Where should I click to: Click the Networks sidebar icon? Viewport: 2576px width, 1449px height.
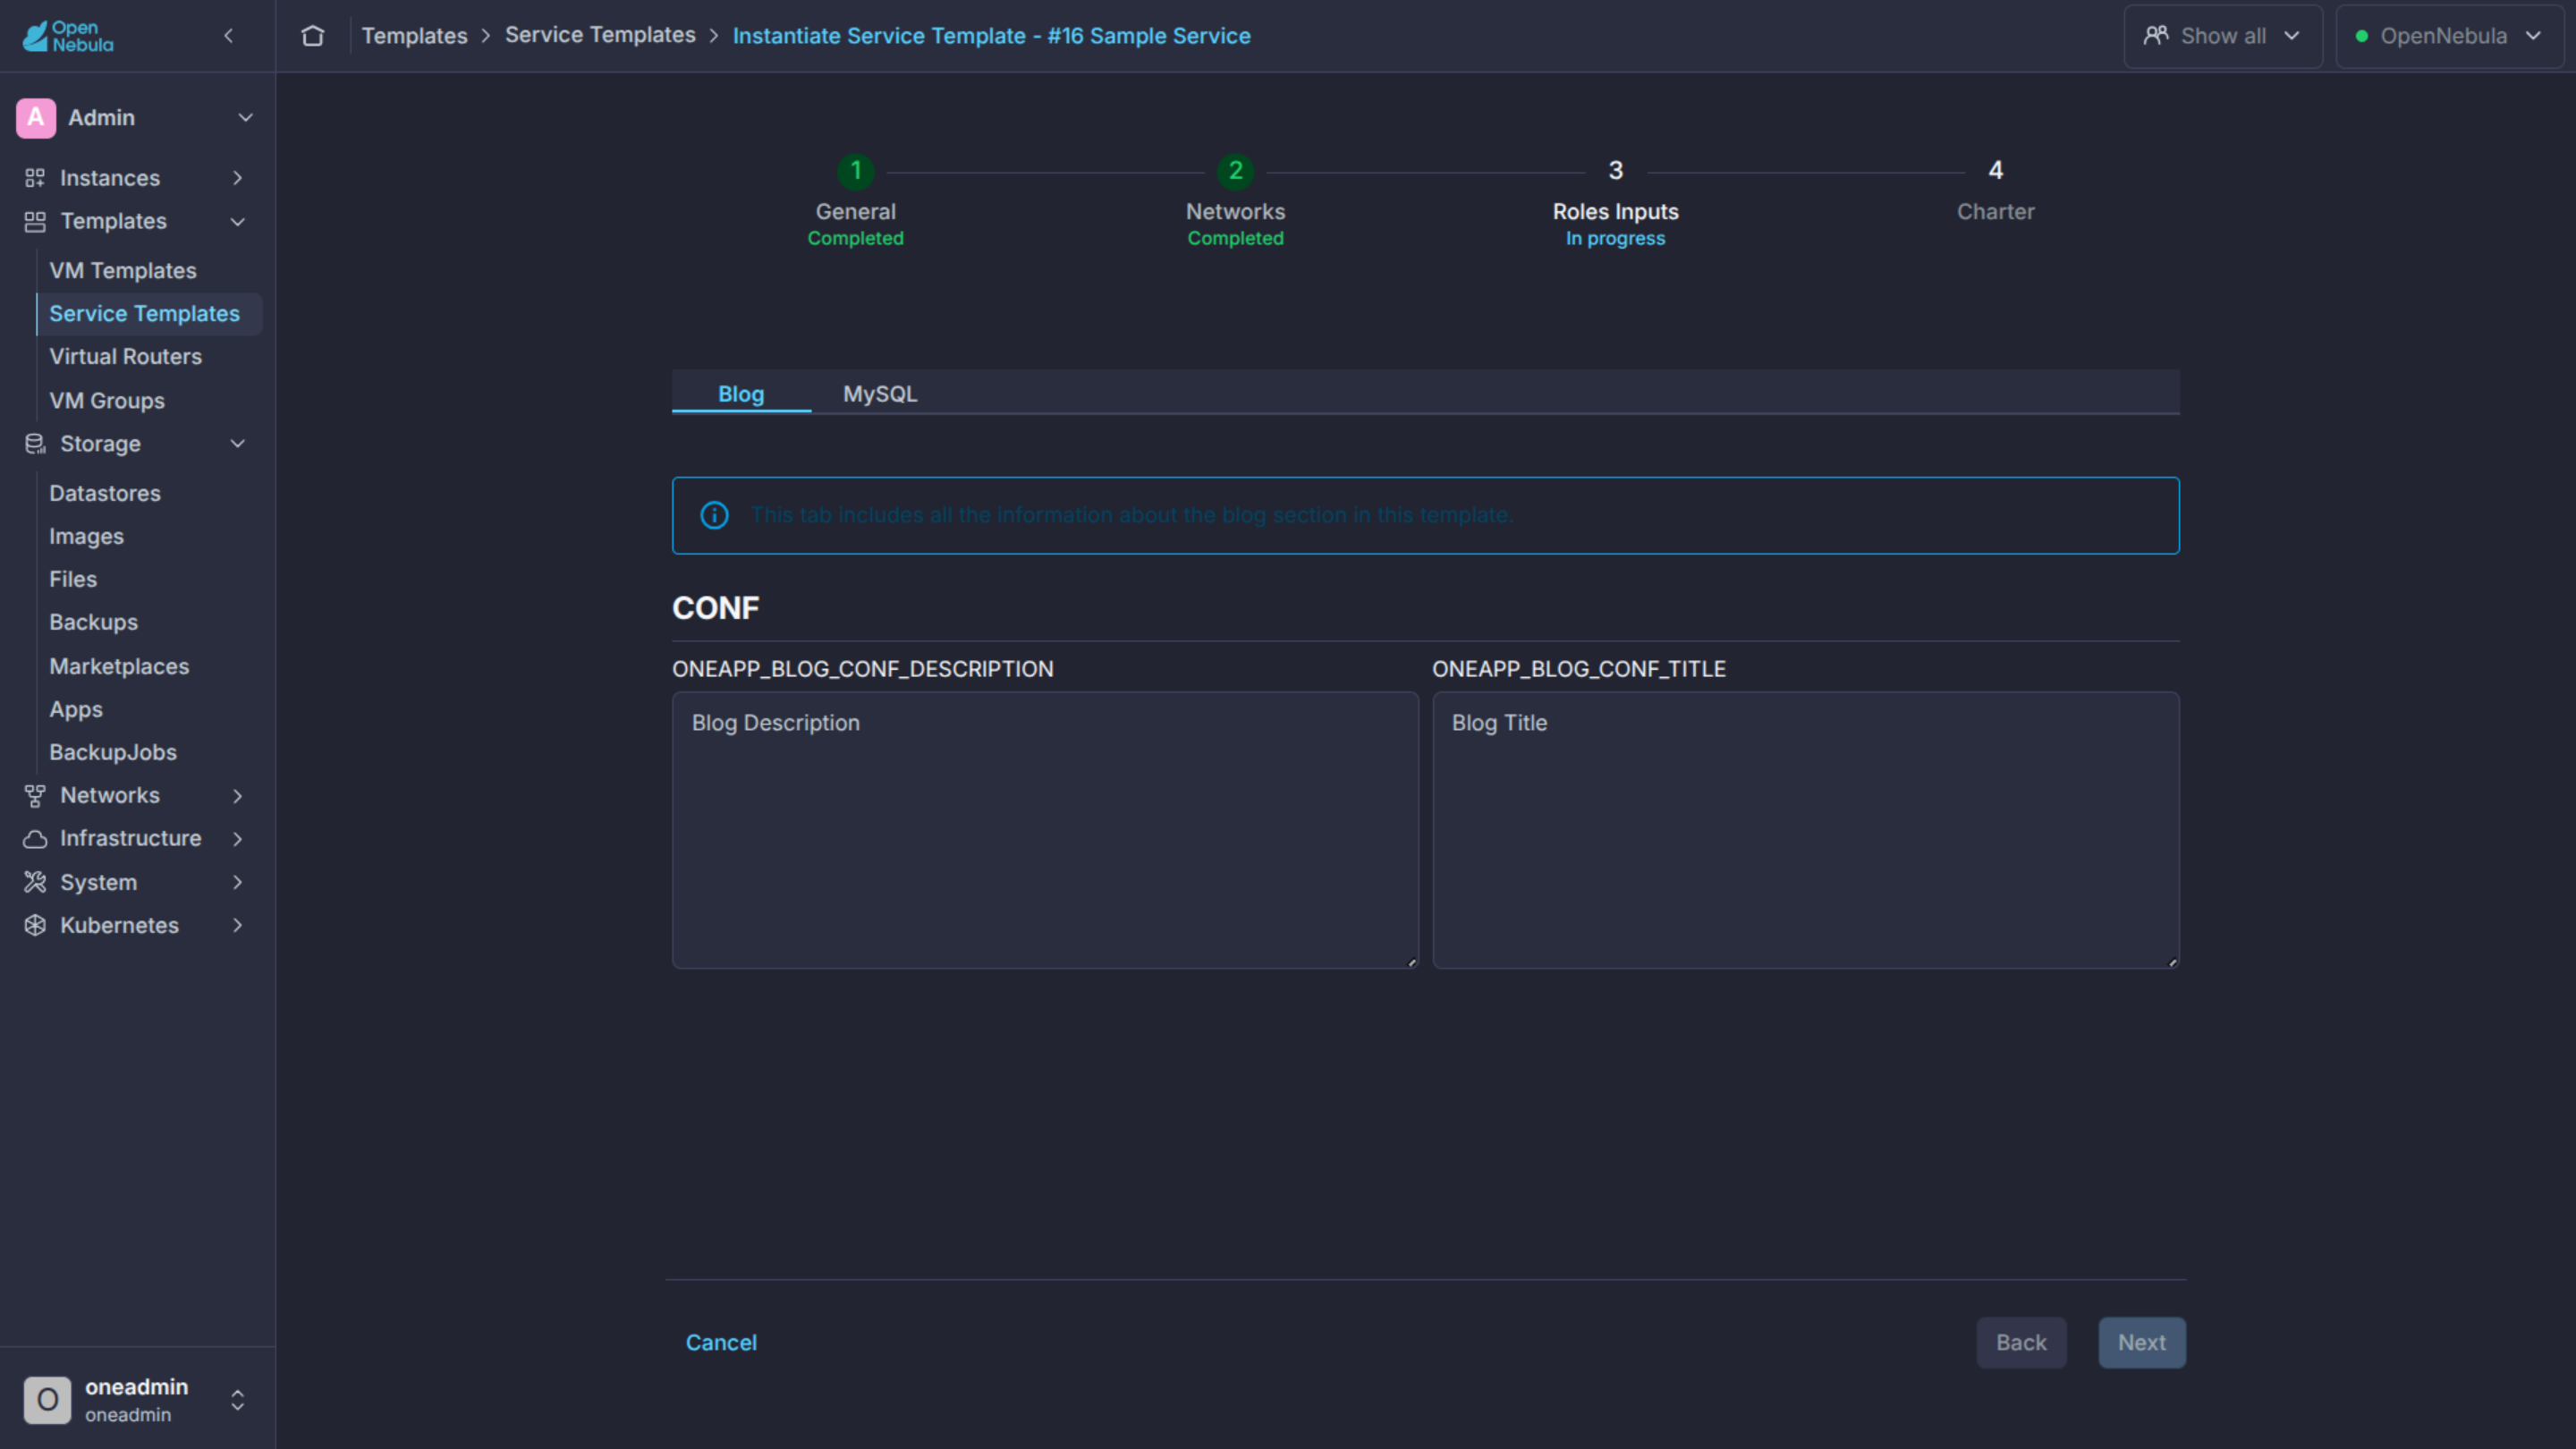point(35,796)
